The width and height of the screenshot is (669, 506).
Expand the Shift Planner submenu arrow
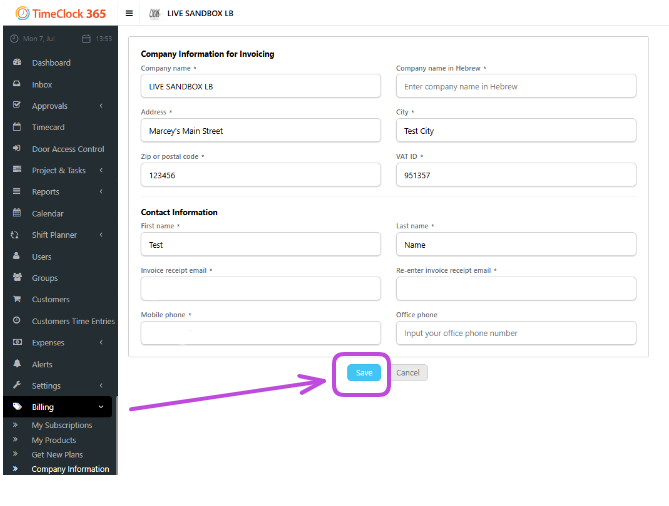(101, 235)
